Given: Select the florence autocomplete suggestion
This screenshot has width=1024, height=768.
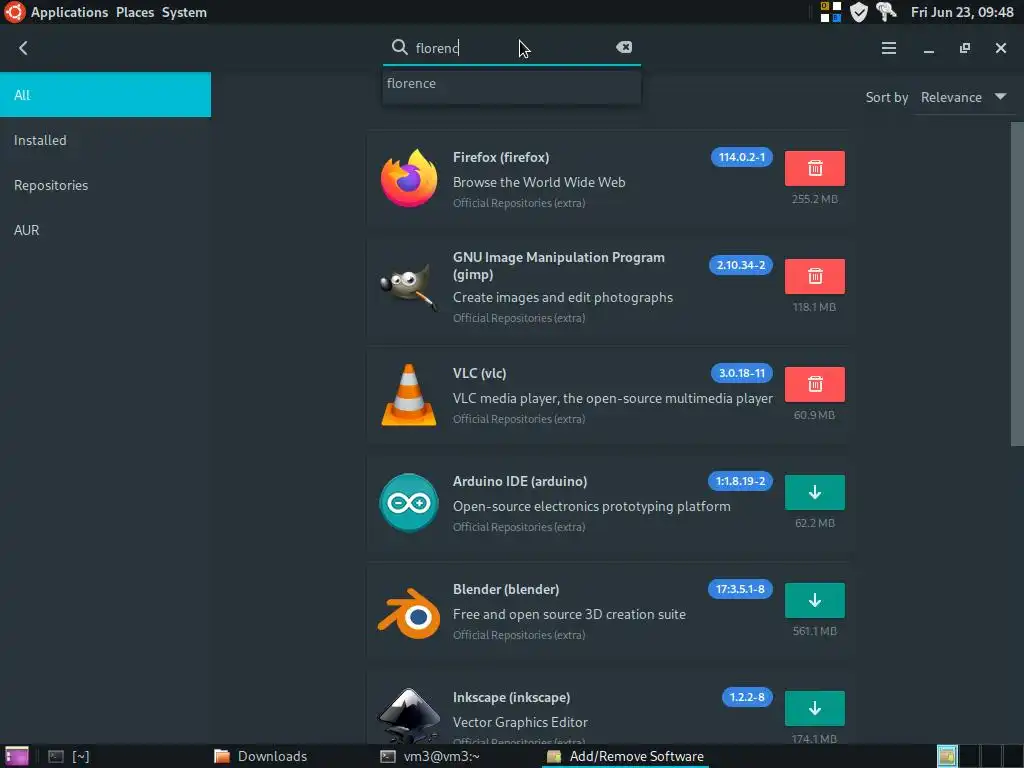Looking at the screenshot, I should (511, 84).
